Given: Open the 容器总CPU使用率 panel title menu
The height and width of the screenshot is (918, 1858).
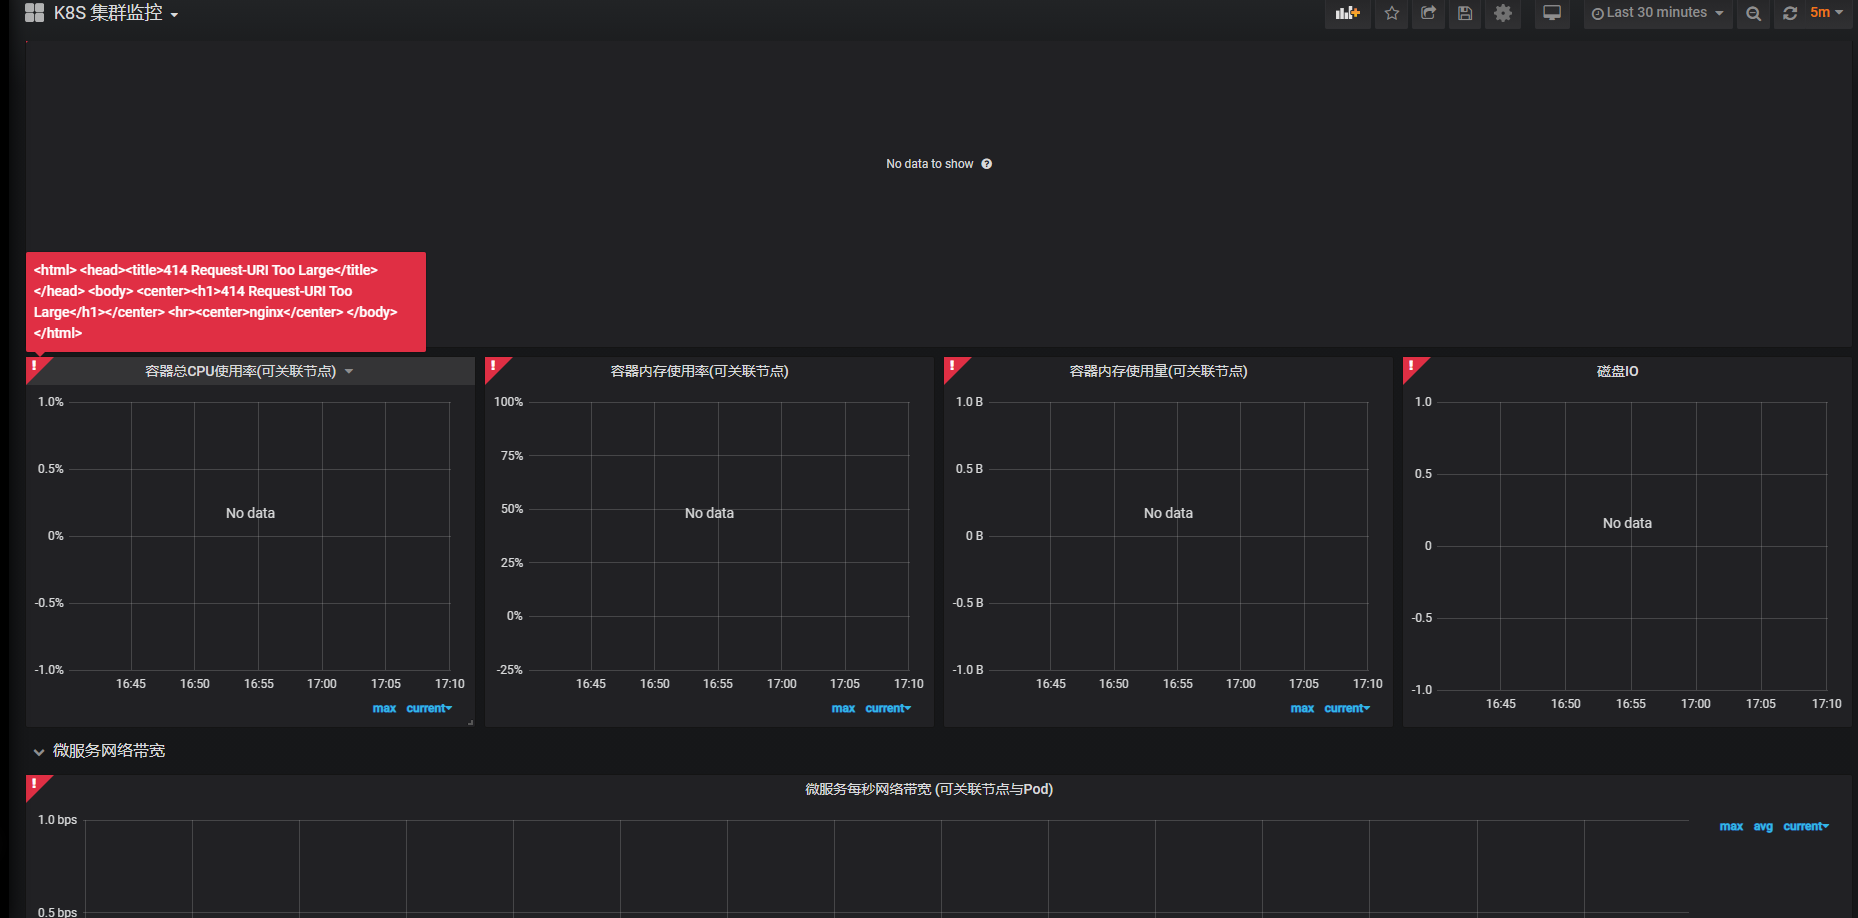Looking at the screenshot, I should [246, 370].
